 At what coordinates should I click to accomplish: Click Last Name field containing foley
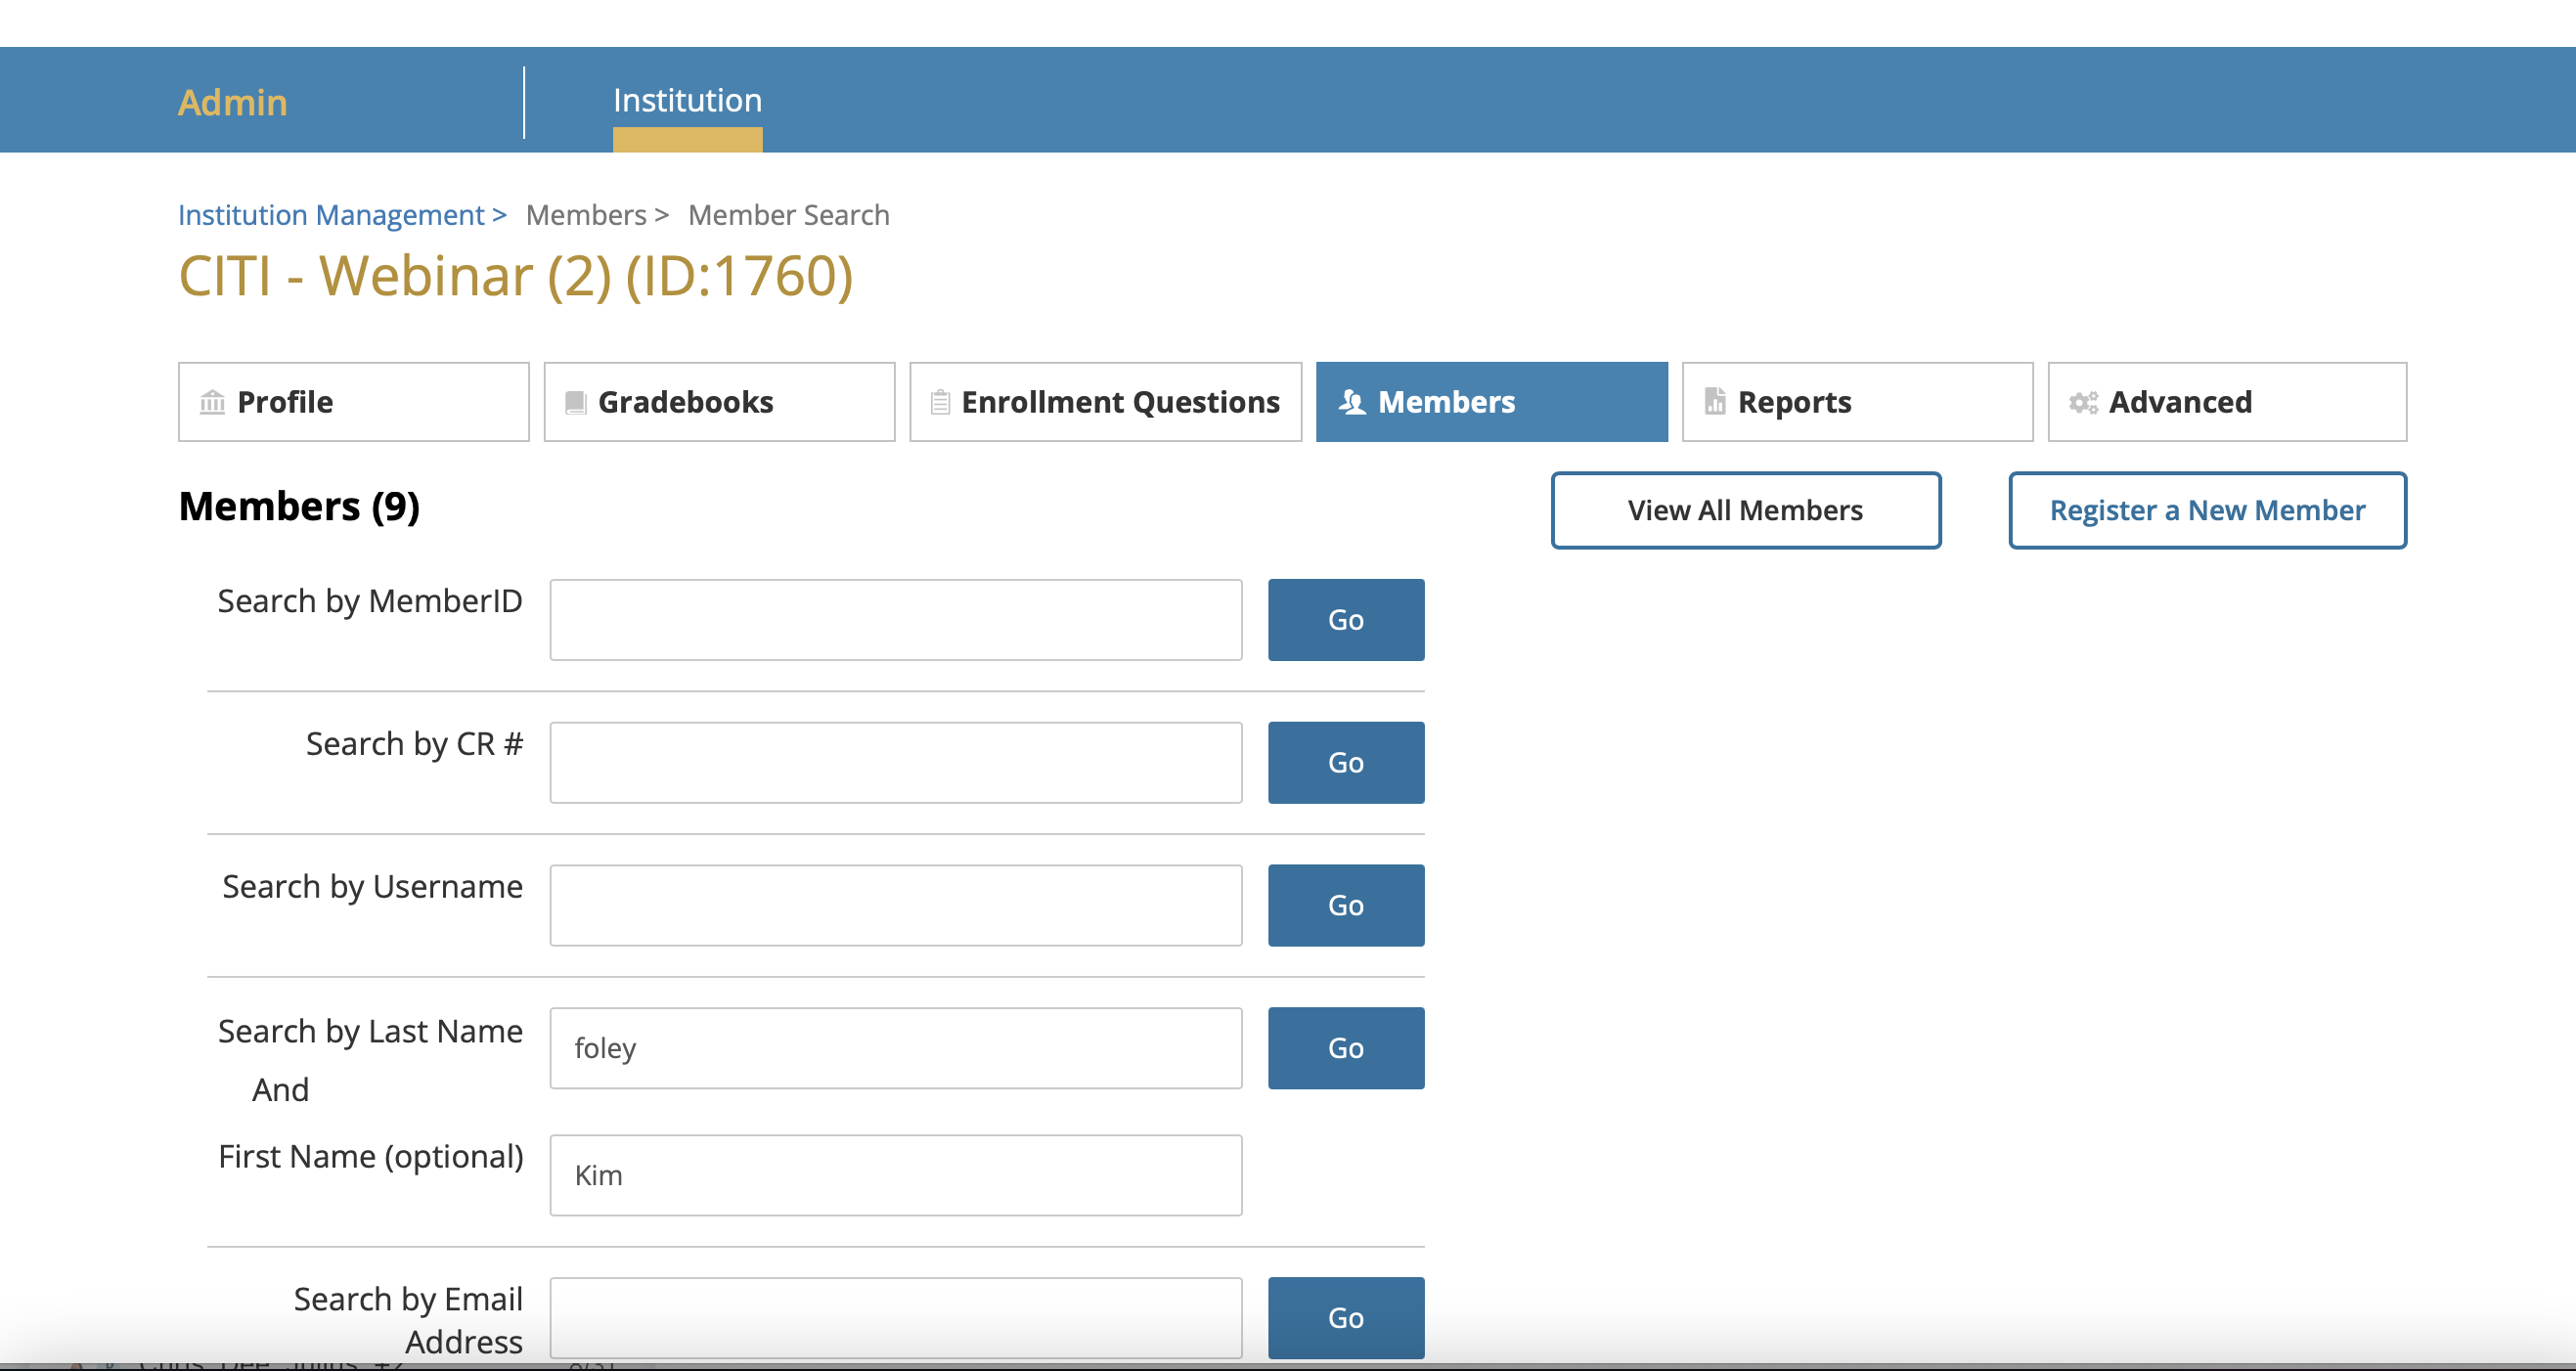click(896, 1048)
